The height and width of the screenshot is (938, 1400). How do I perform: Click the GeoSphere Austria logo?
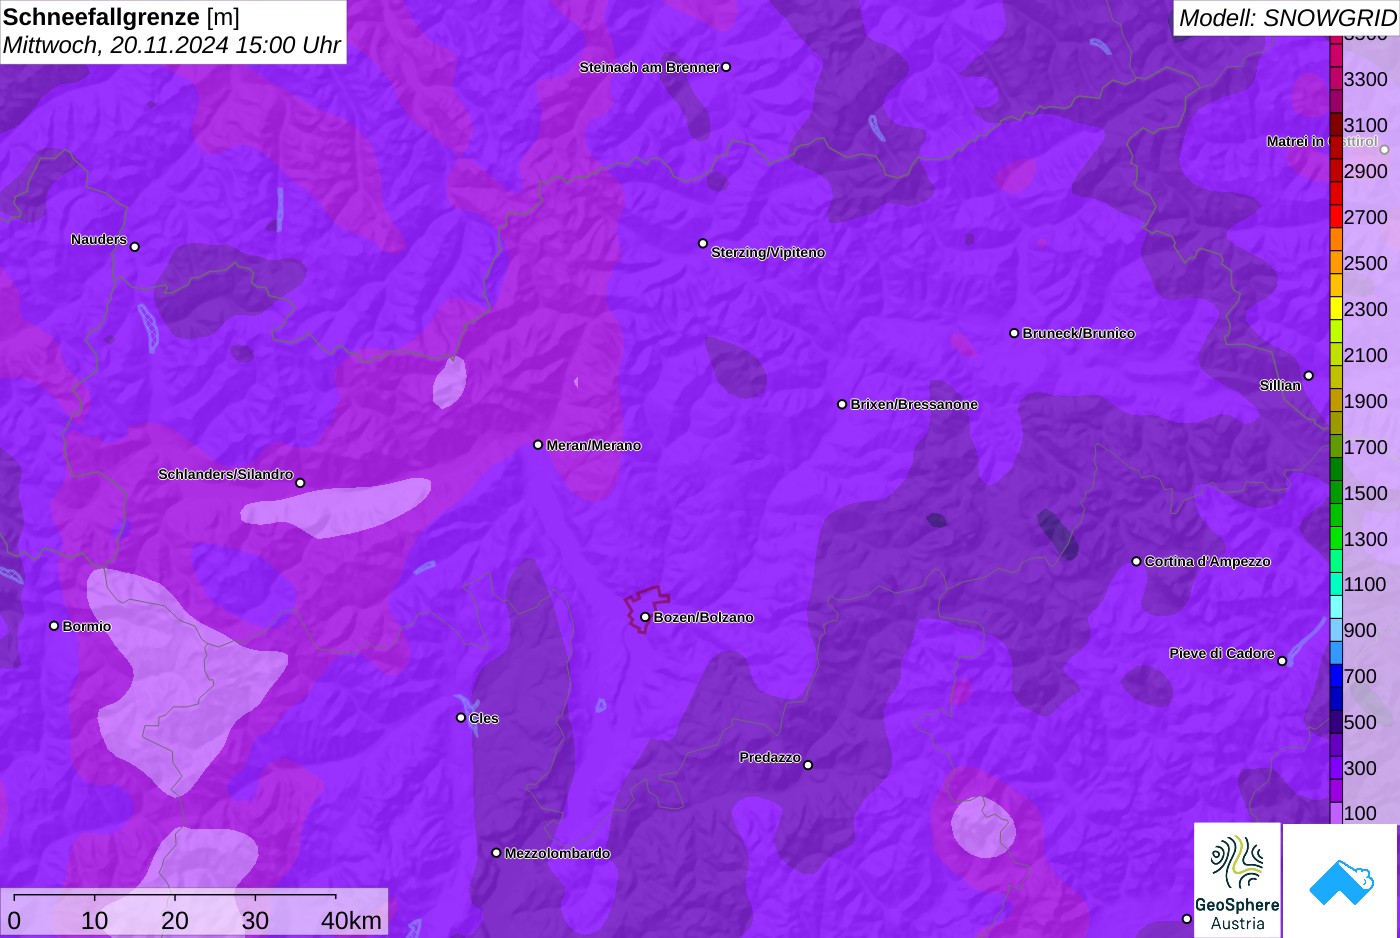[x=1237, y=880]
